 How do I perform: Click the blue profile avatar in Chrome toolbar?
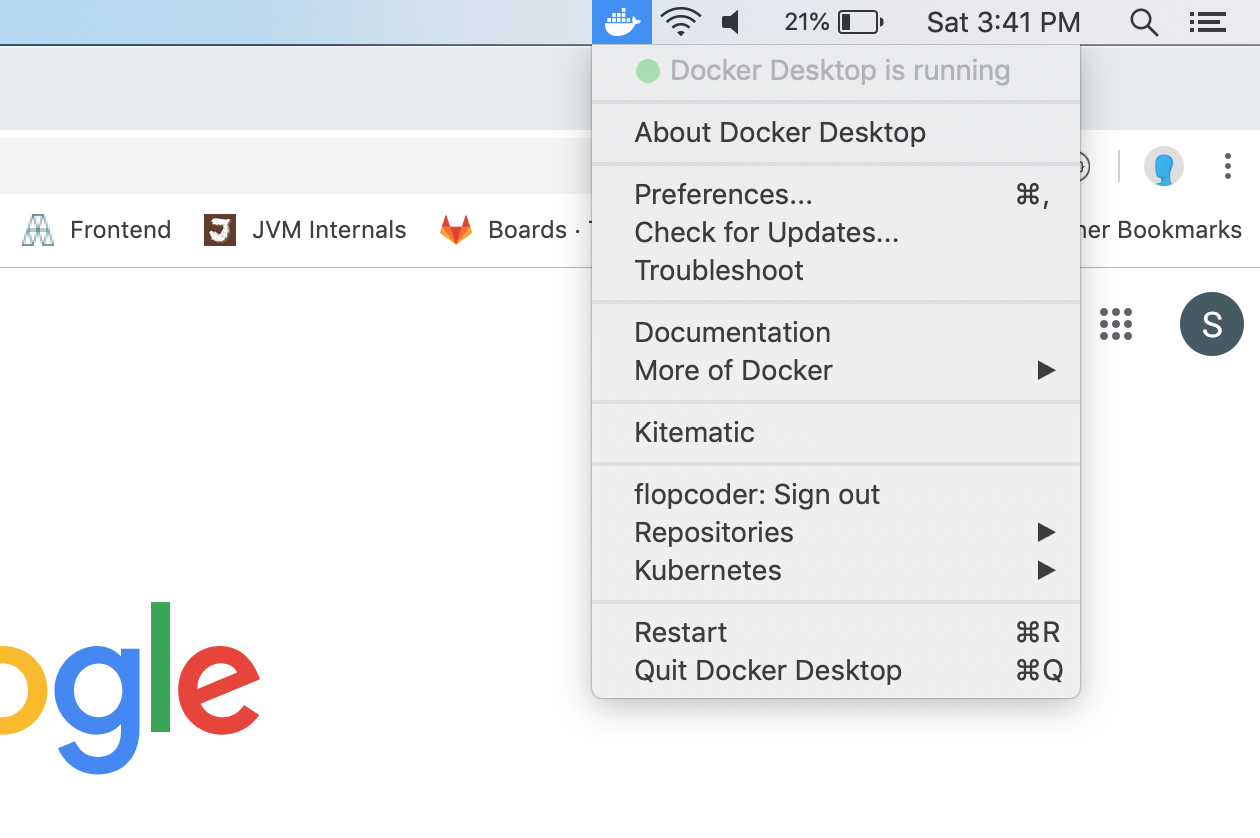1164,166
